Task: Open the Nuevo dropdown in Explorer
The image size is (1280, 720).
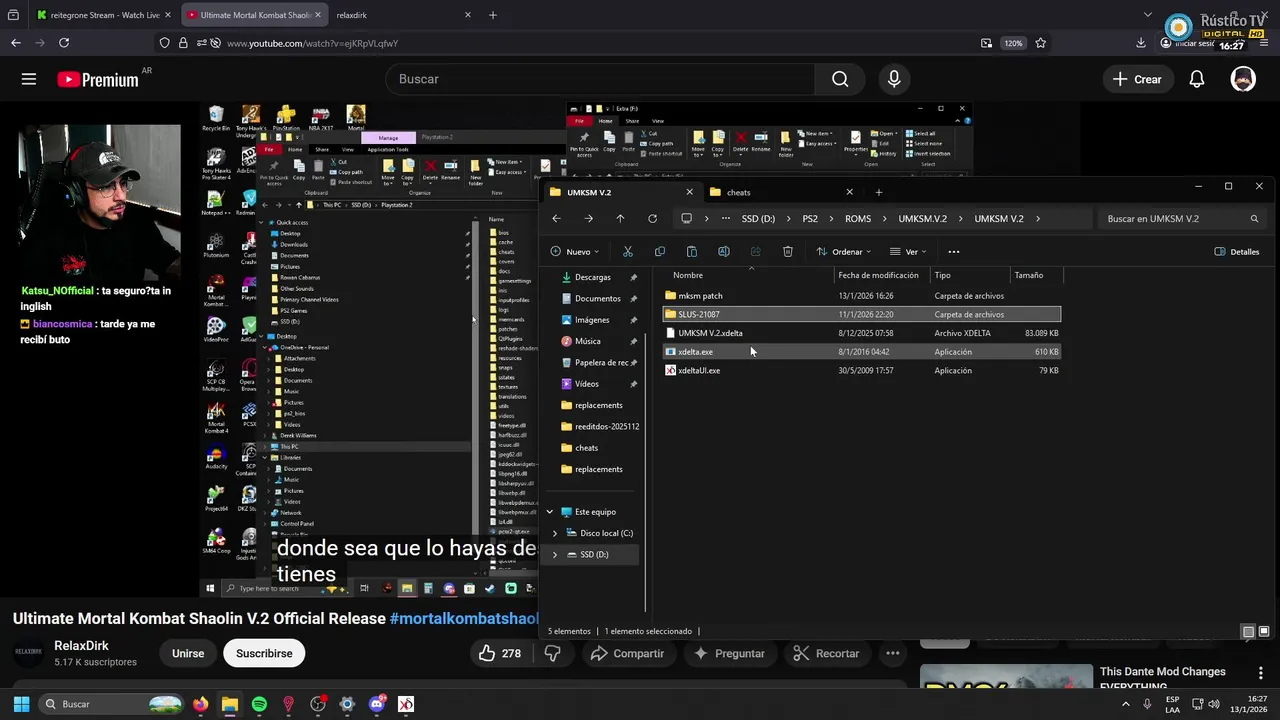Action: (x=575, y=252)
